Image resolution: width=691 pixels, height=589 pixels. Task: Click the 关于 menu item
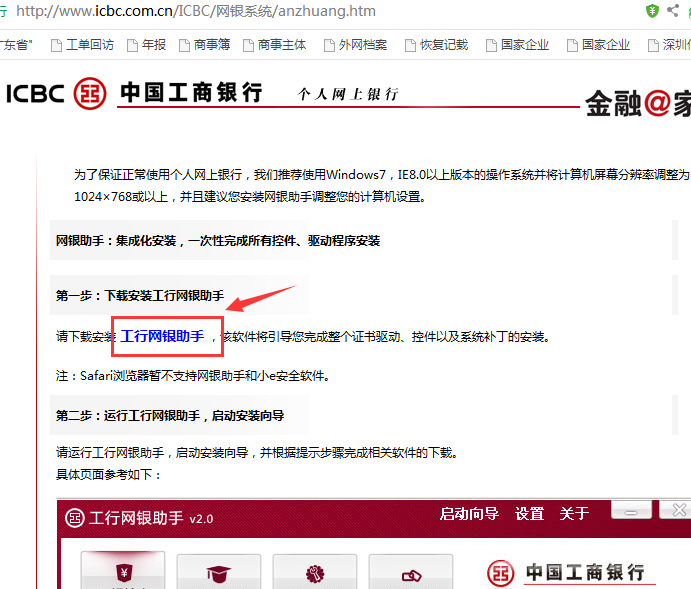click(x=574, y=514)
